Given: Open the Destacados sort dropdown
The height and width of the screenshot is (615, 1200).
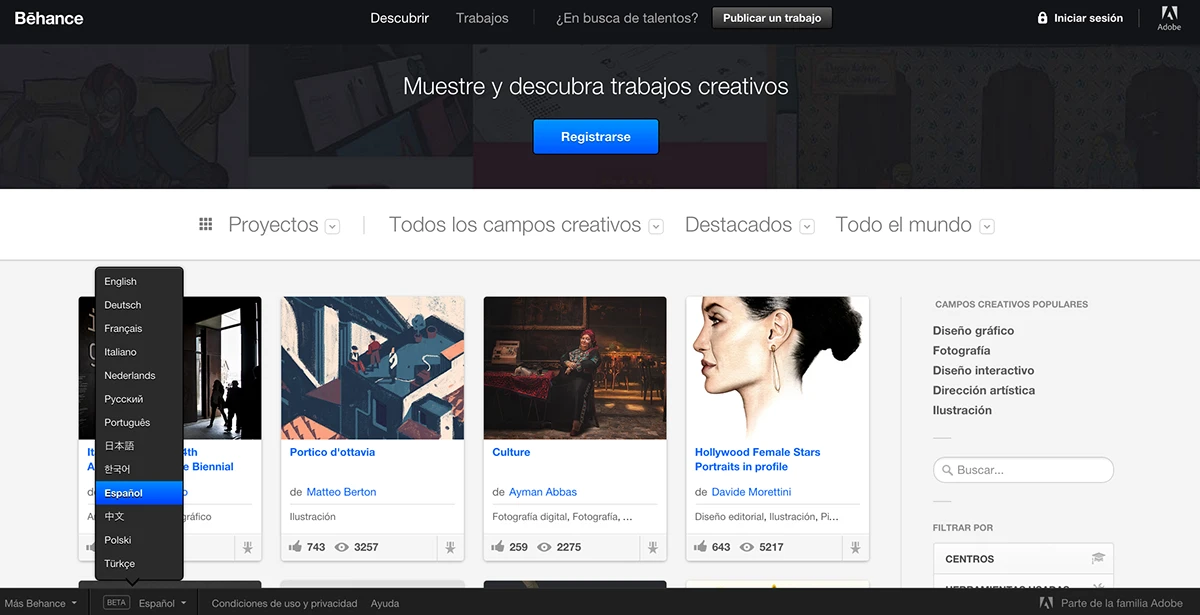Looking at the screenshot, I should (x=807, y=227).
